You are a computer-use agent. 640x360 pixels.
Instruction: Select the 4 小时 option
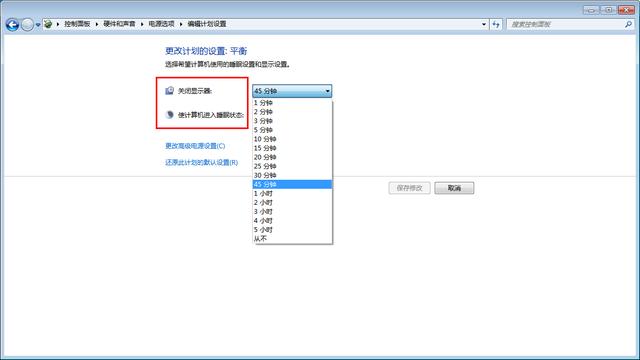click(292, 220)
